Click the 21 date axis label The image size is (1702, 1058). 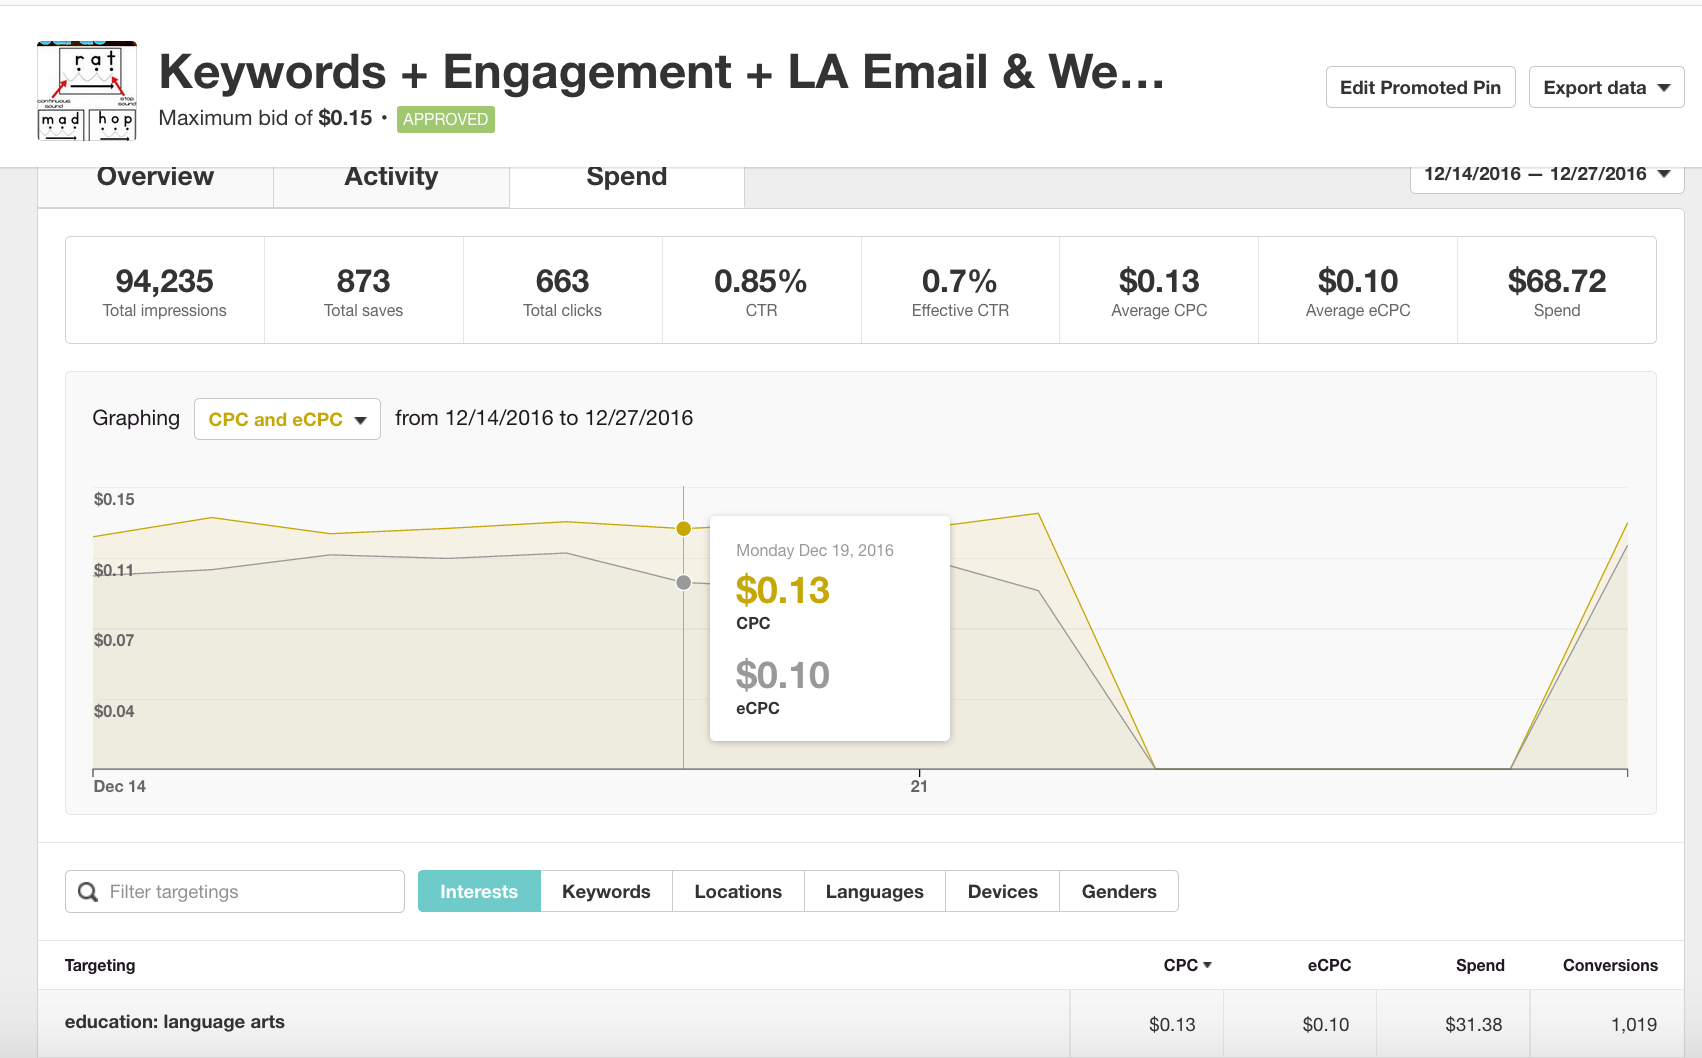[919, 786]
